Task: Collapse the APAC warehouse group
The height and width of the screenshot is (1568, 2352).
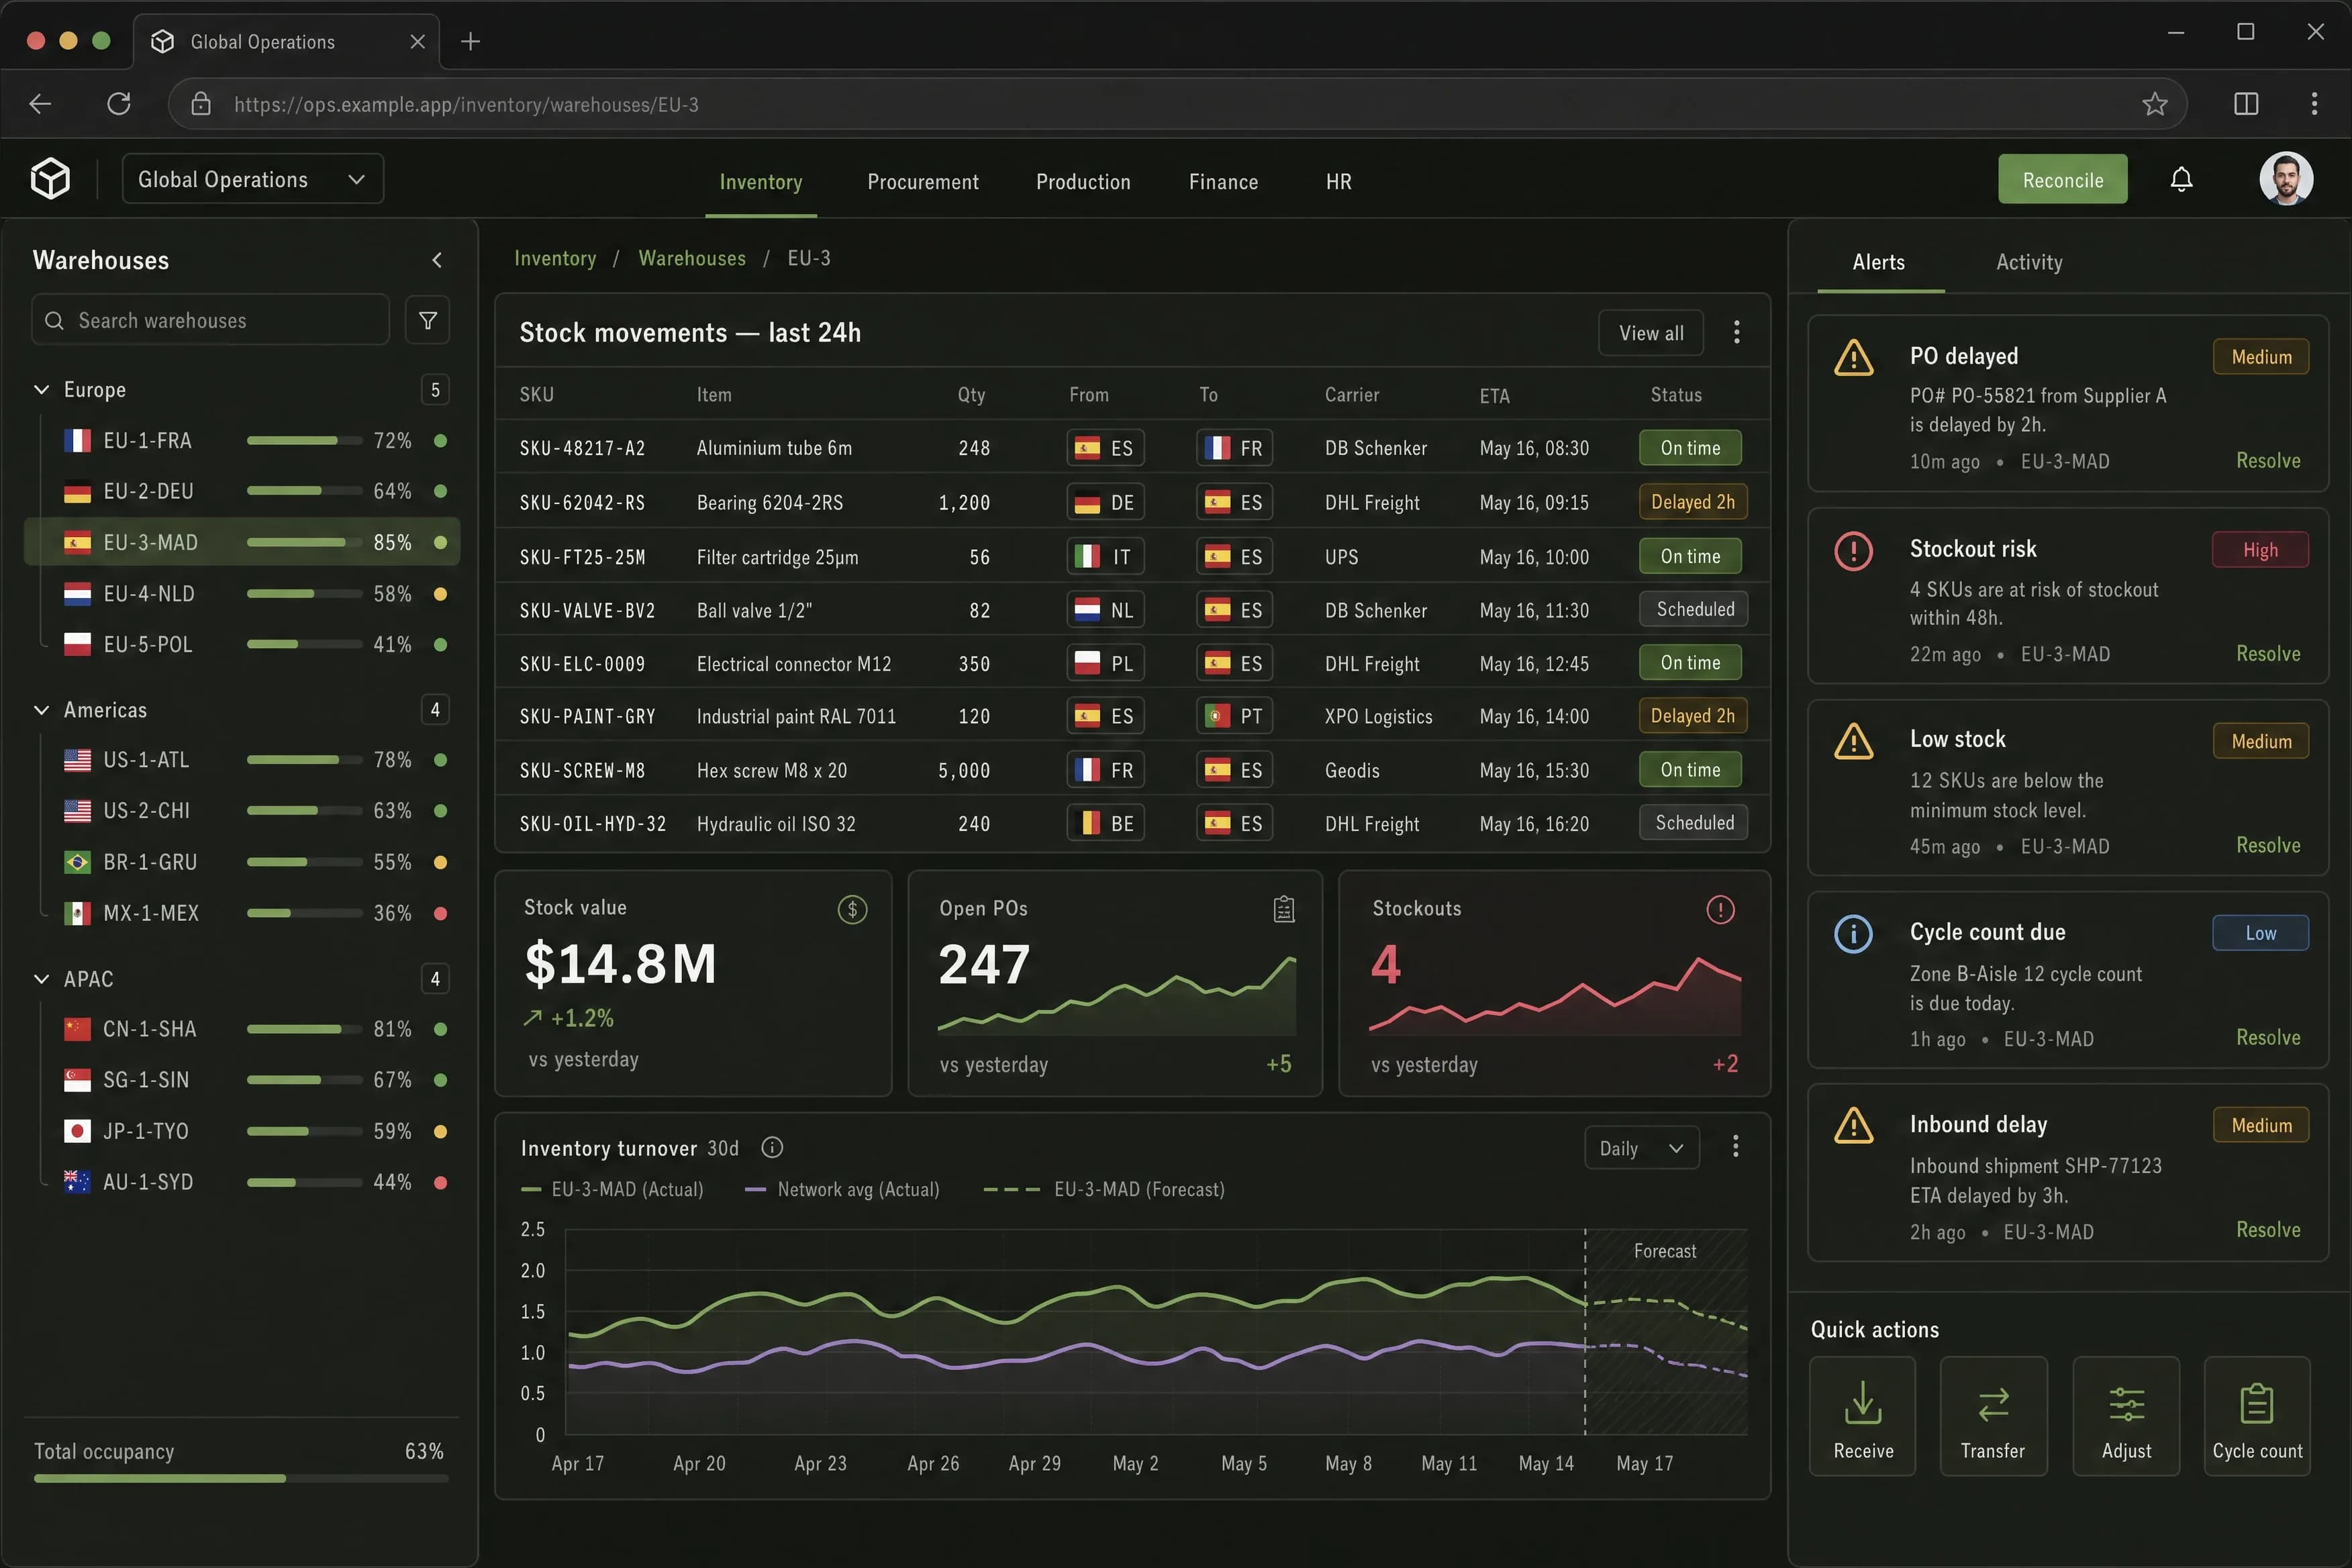Action: (41, 979)
